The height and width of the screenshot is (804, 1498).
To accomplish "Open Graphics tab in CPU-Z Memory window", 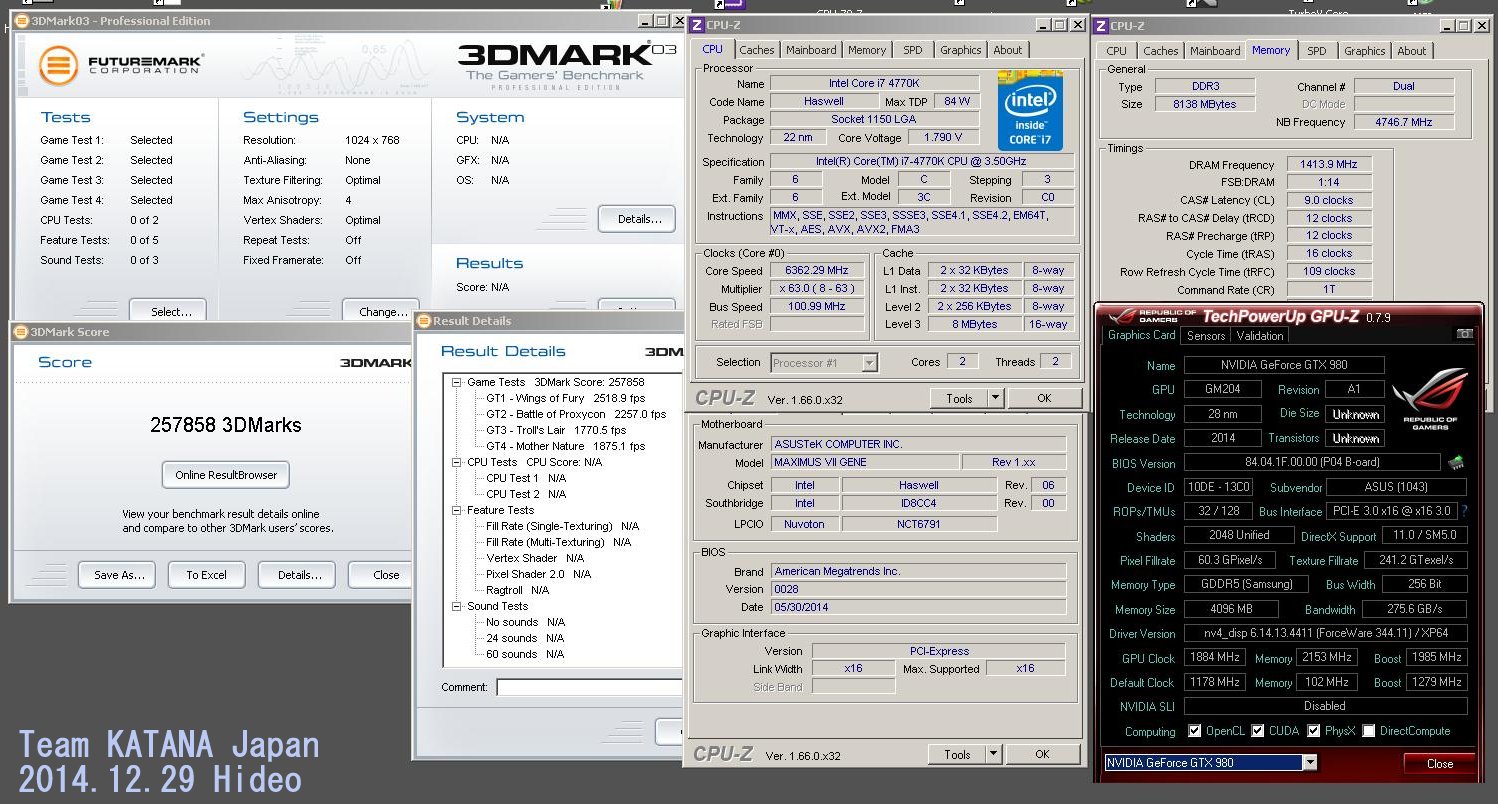I will 1364,51.
